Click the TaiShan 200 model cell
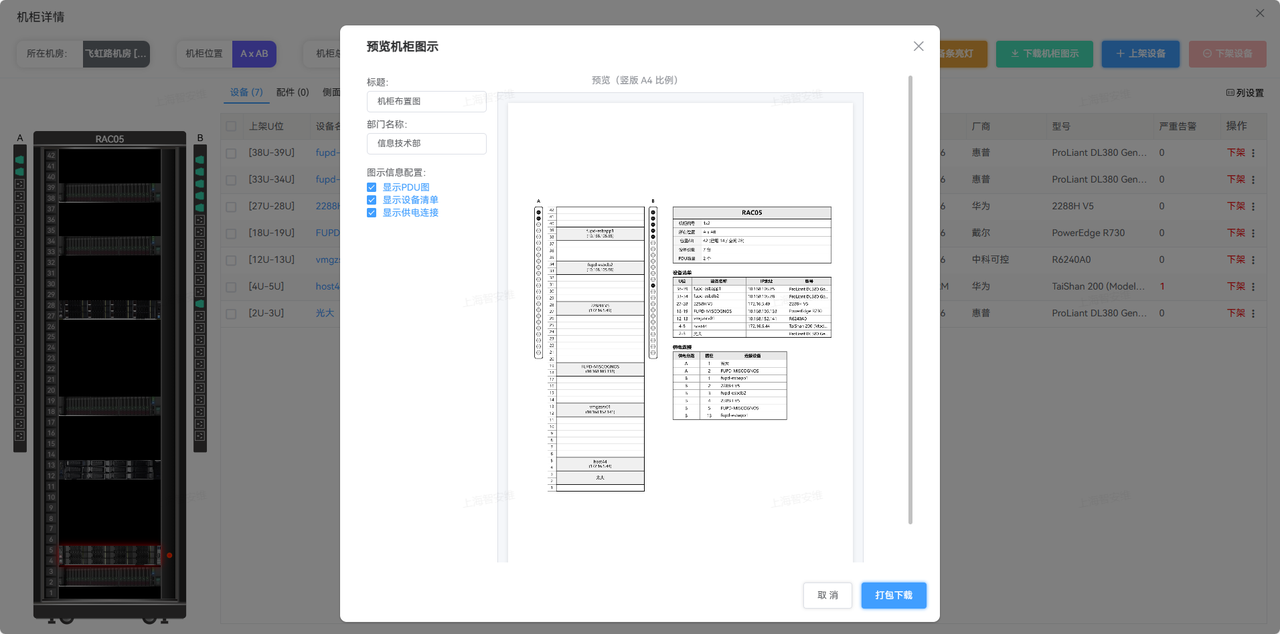 click(1099, 287)
